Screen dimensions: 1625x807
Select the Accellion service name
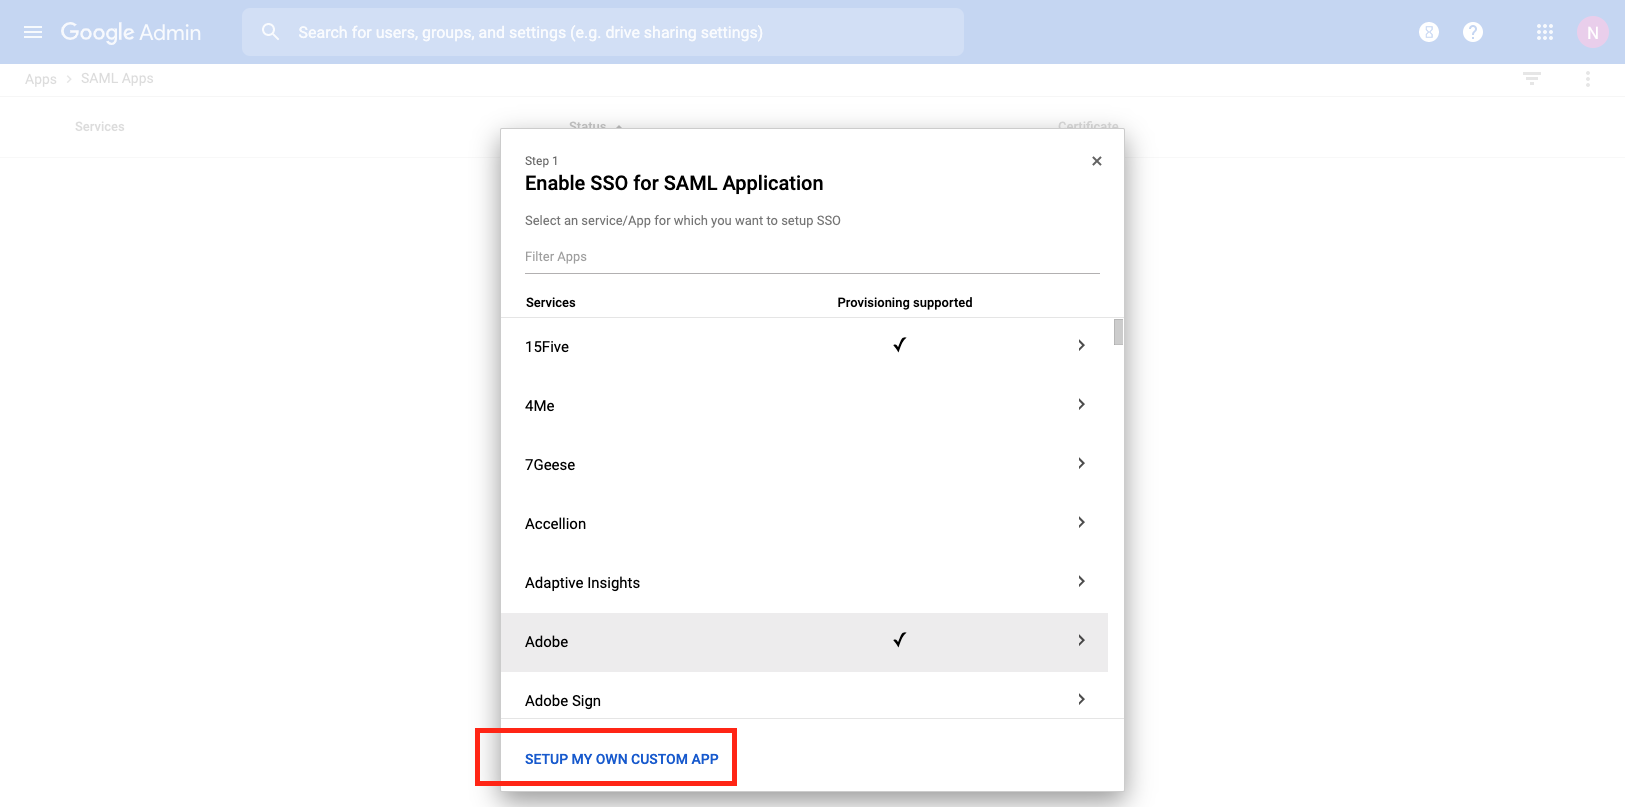pos(556,524)
